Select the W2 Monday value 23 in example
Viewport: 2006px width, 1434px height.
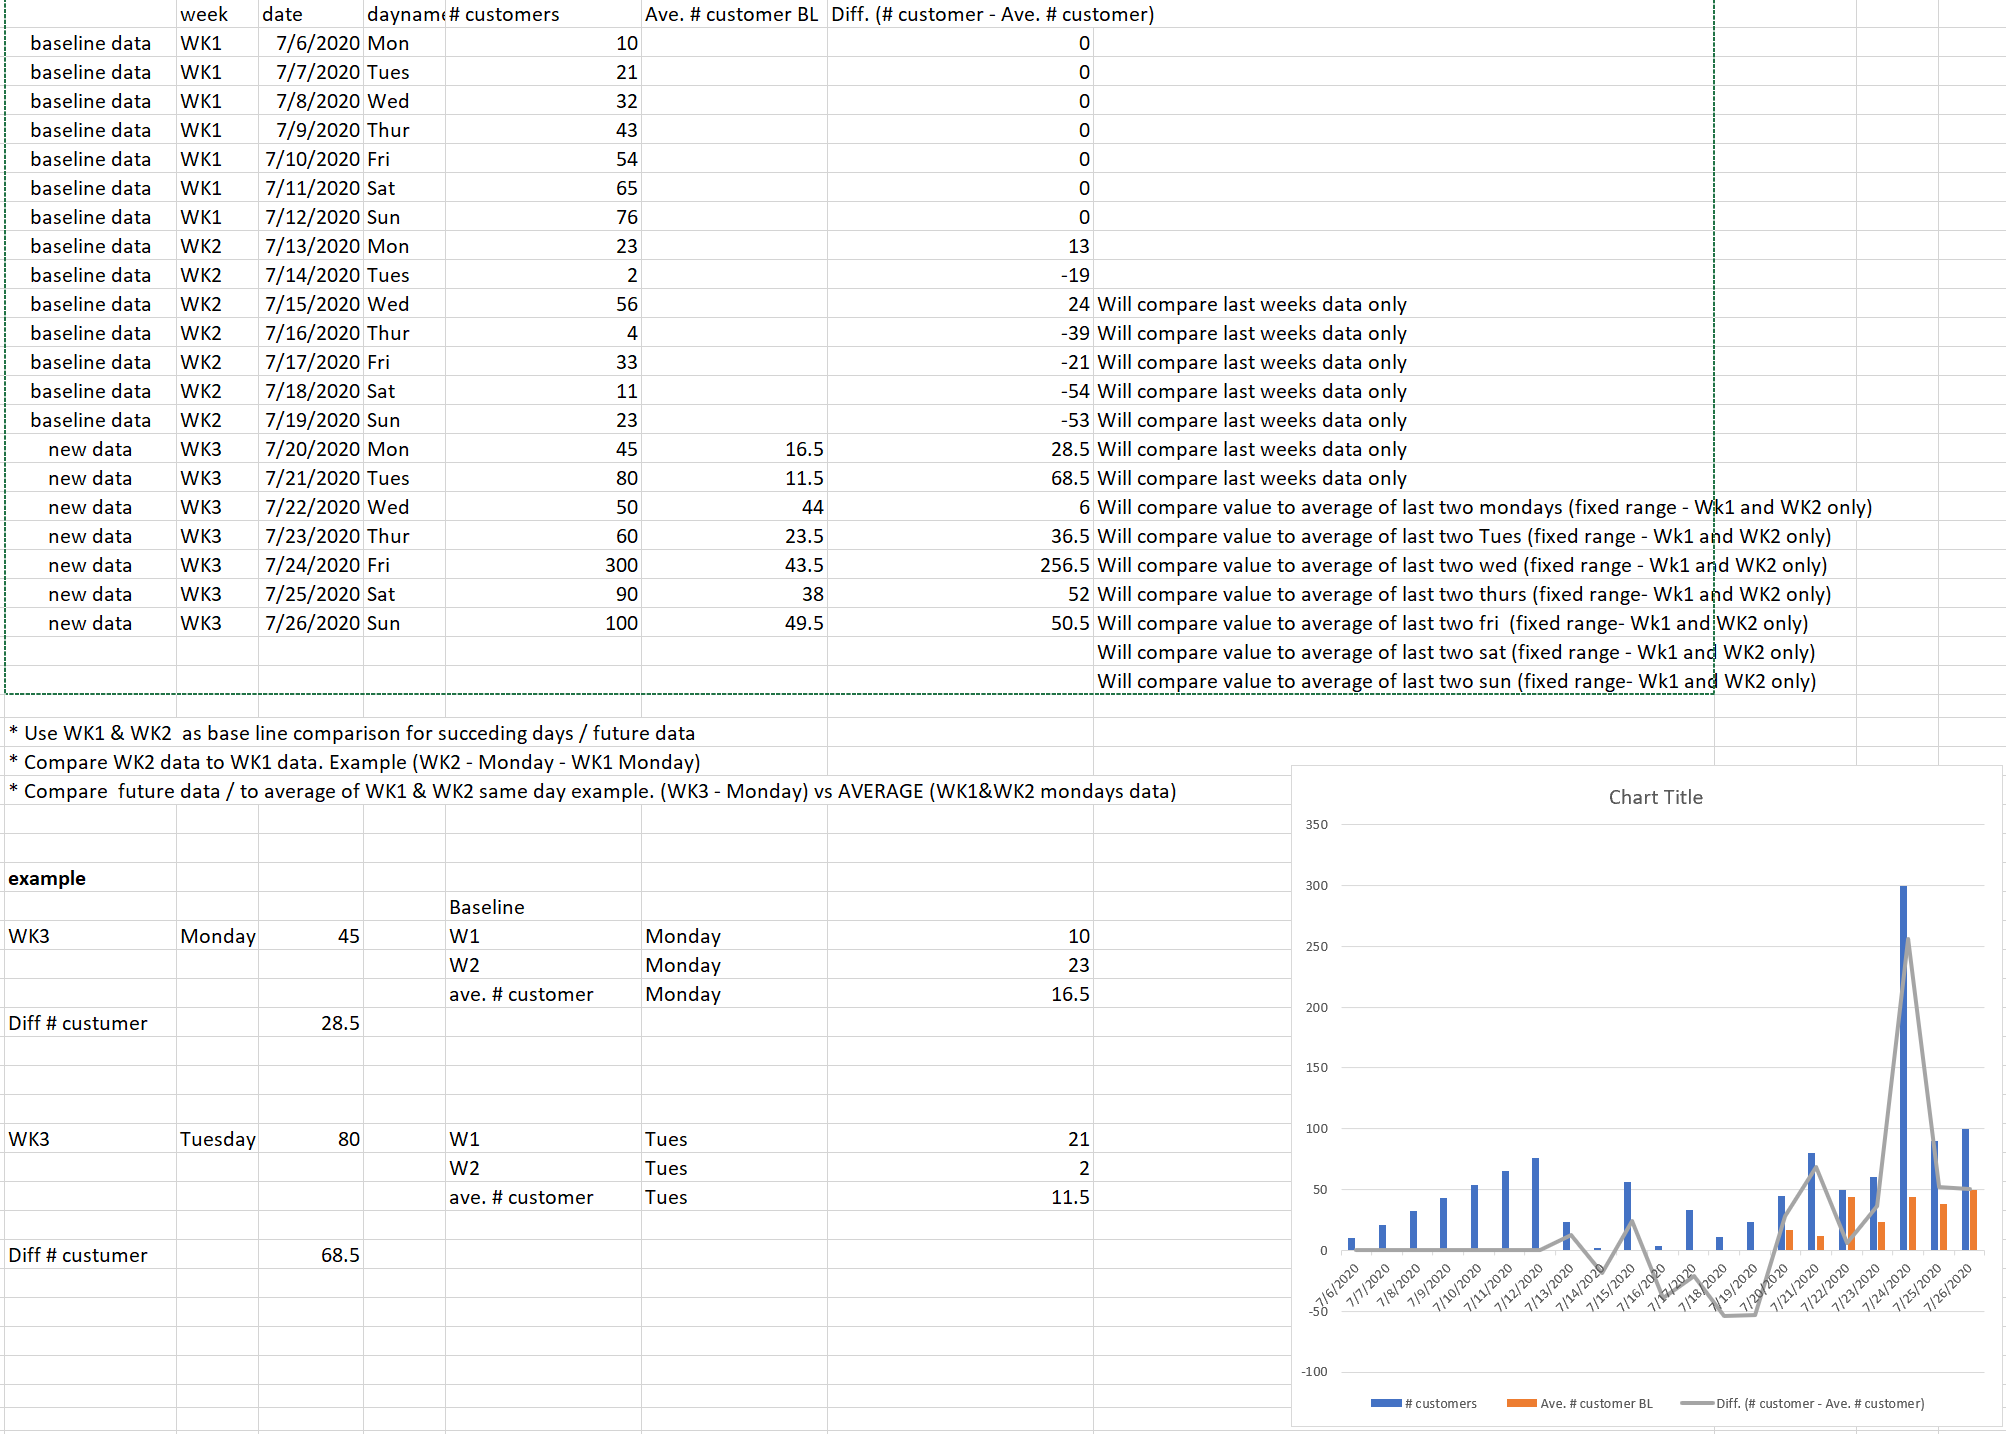pyautogui.click(x=960, y=965)
